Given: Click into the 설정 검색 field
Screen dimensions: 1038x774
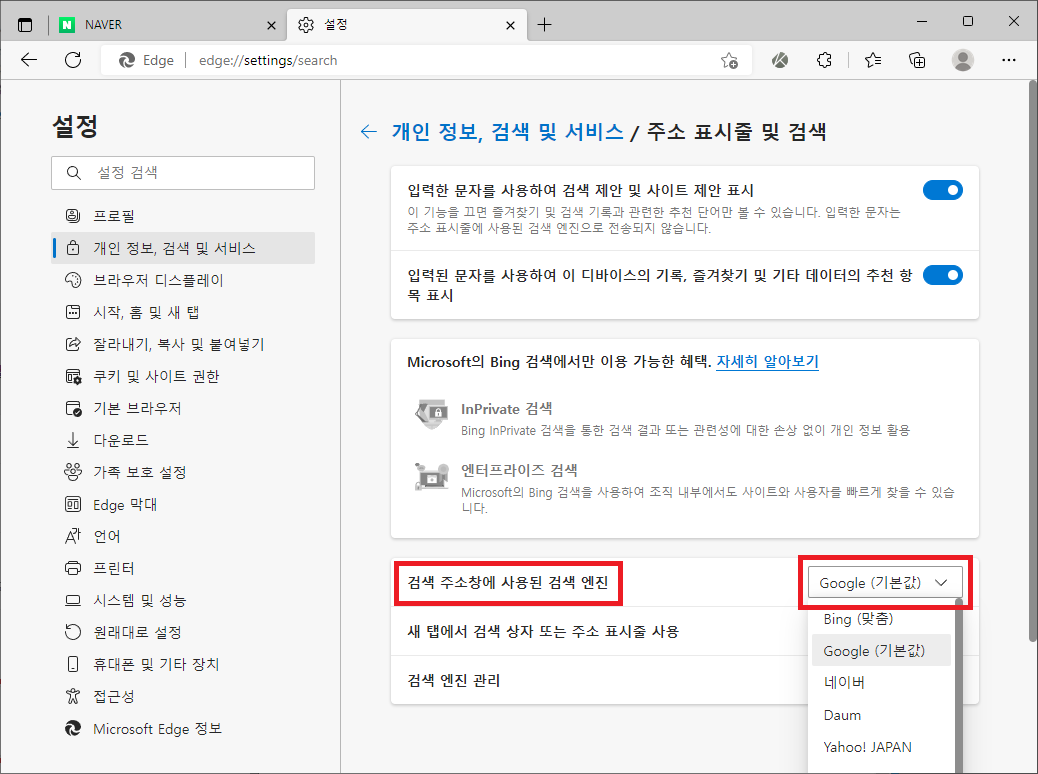Looking at the screenshot, I should pos(183,173).
